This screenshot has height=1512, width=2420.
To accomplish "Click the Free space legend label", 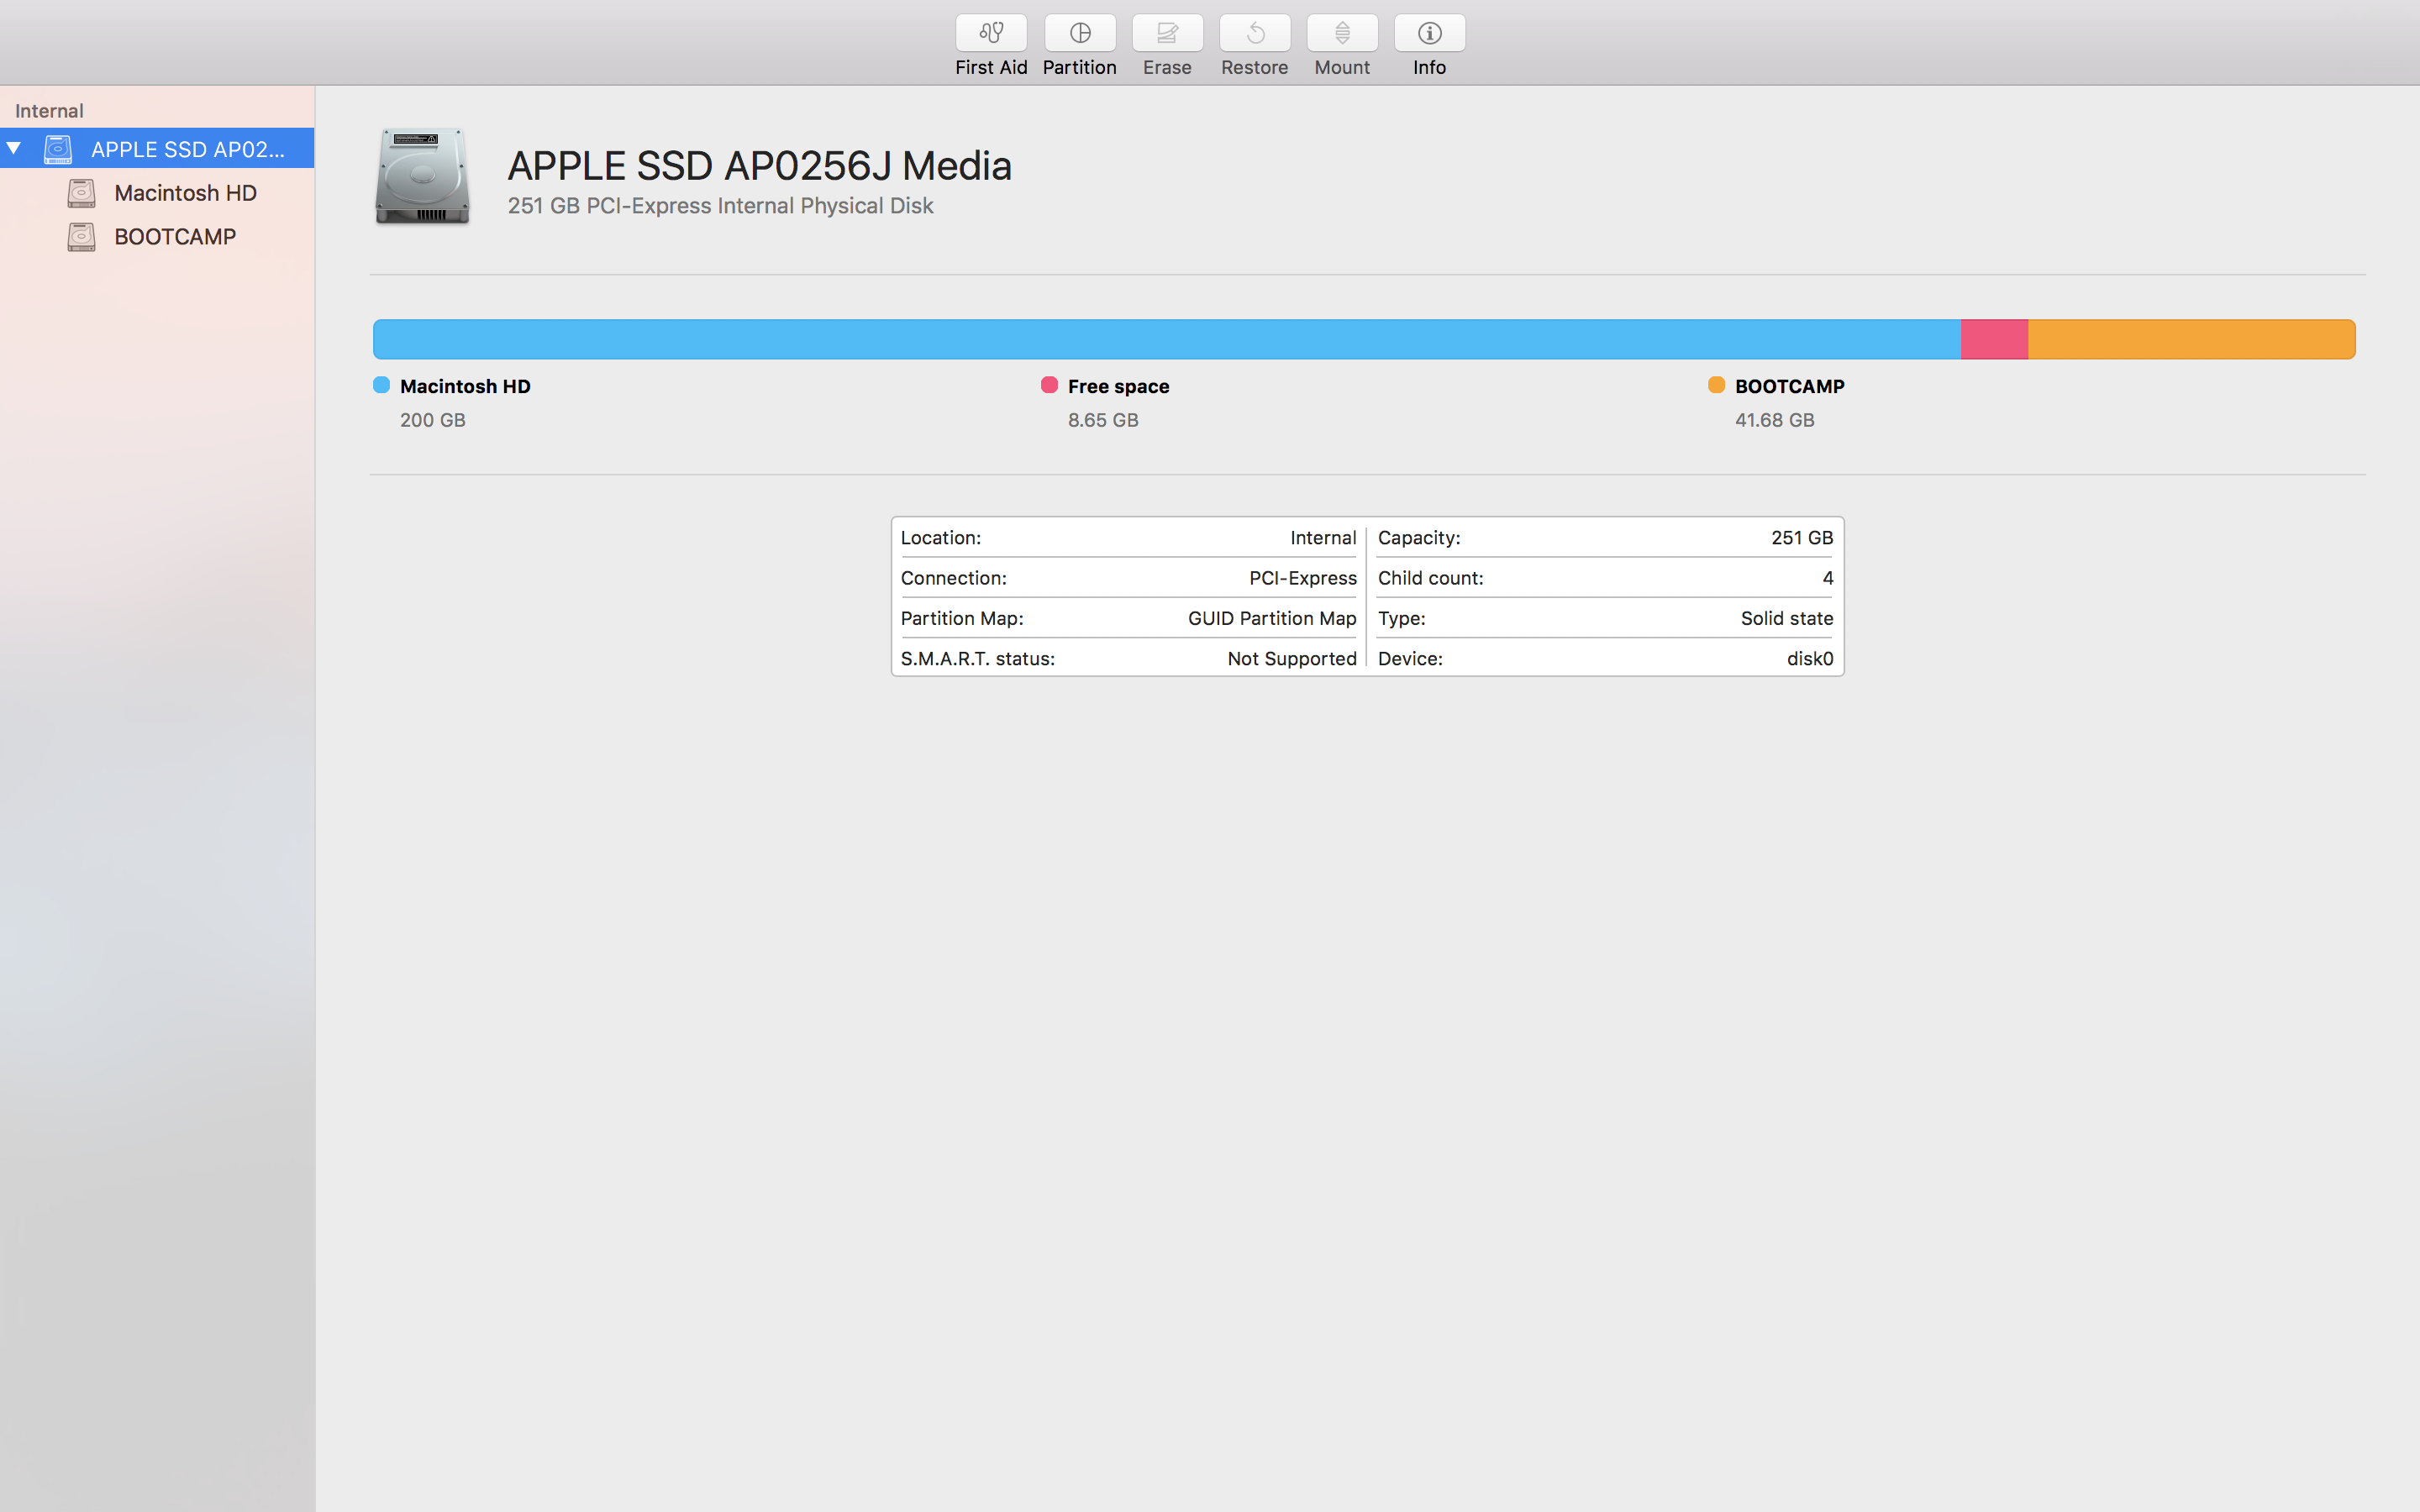I will click(1118, 386).
